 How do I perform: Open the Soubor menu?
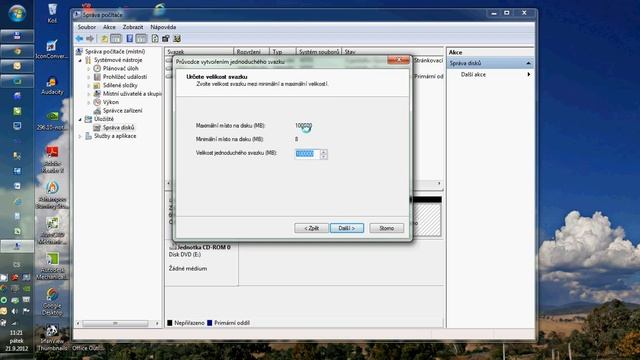(87, 27)
